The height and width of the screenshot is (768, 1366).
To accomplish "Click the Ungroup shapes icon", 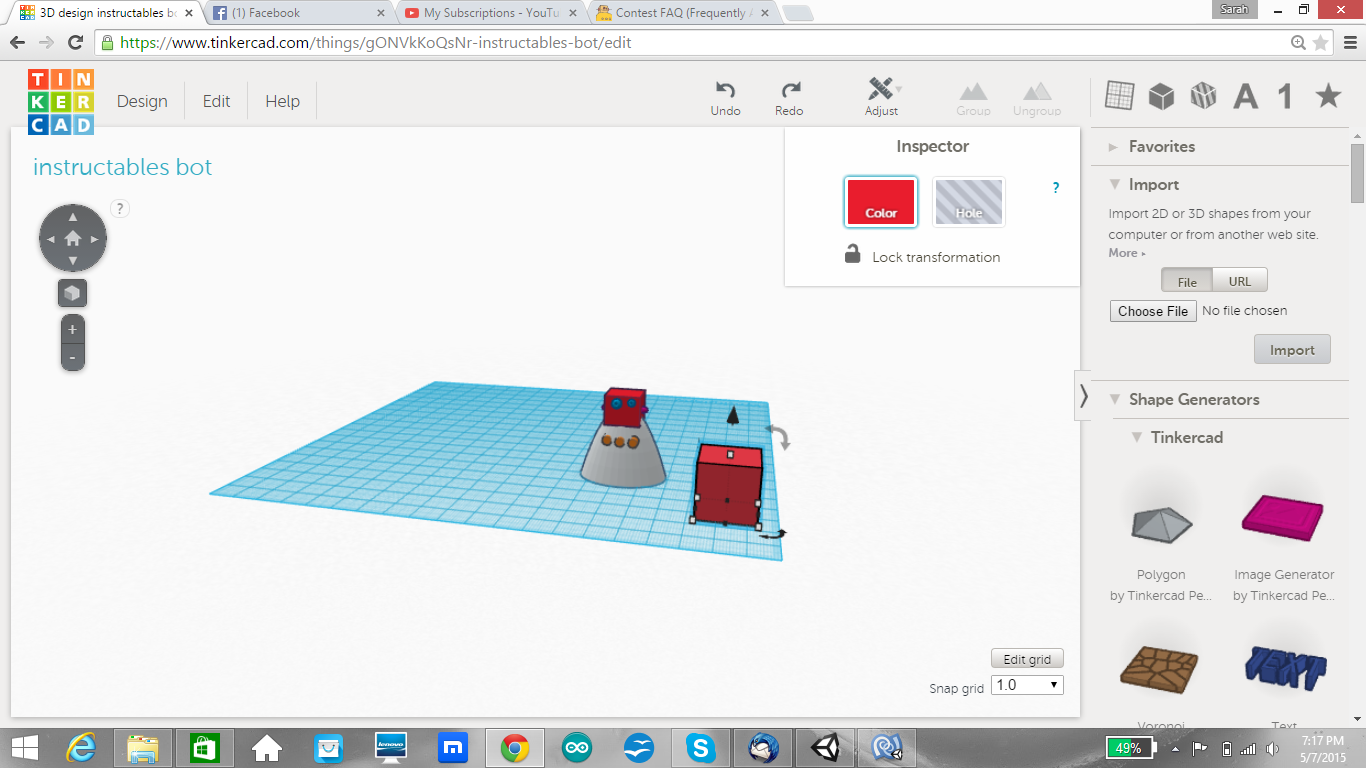I will tap(1037, 98).
